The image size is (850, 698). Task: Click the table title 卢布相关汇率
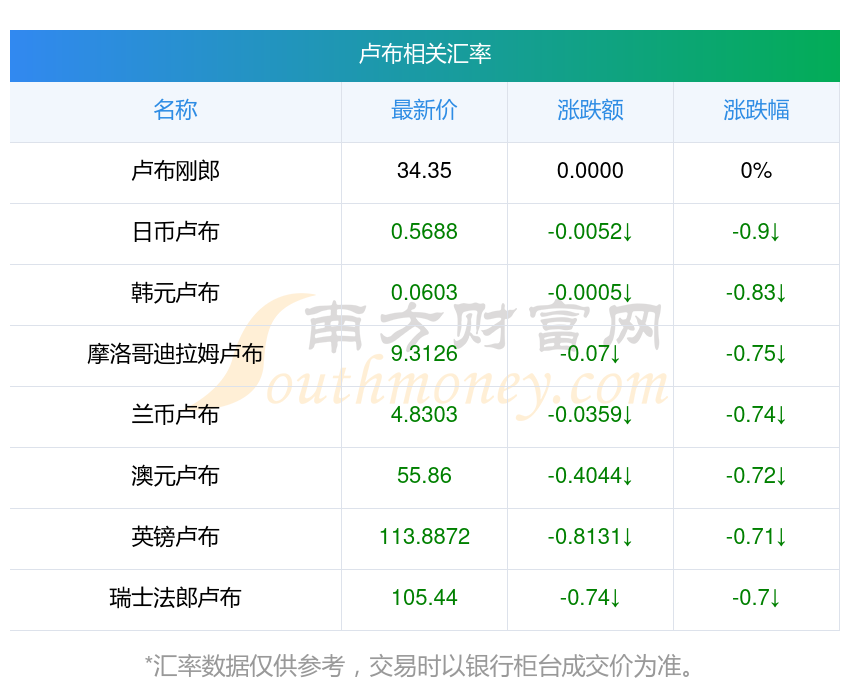pos(425,54)
